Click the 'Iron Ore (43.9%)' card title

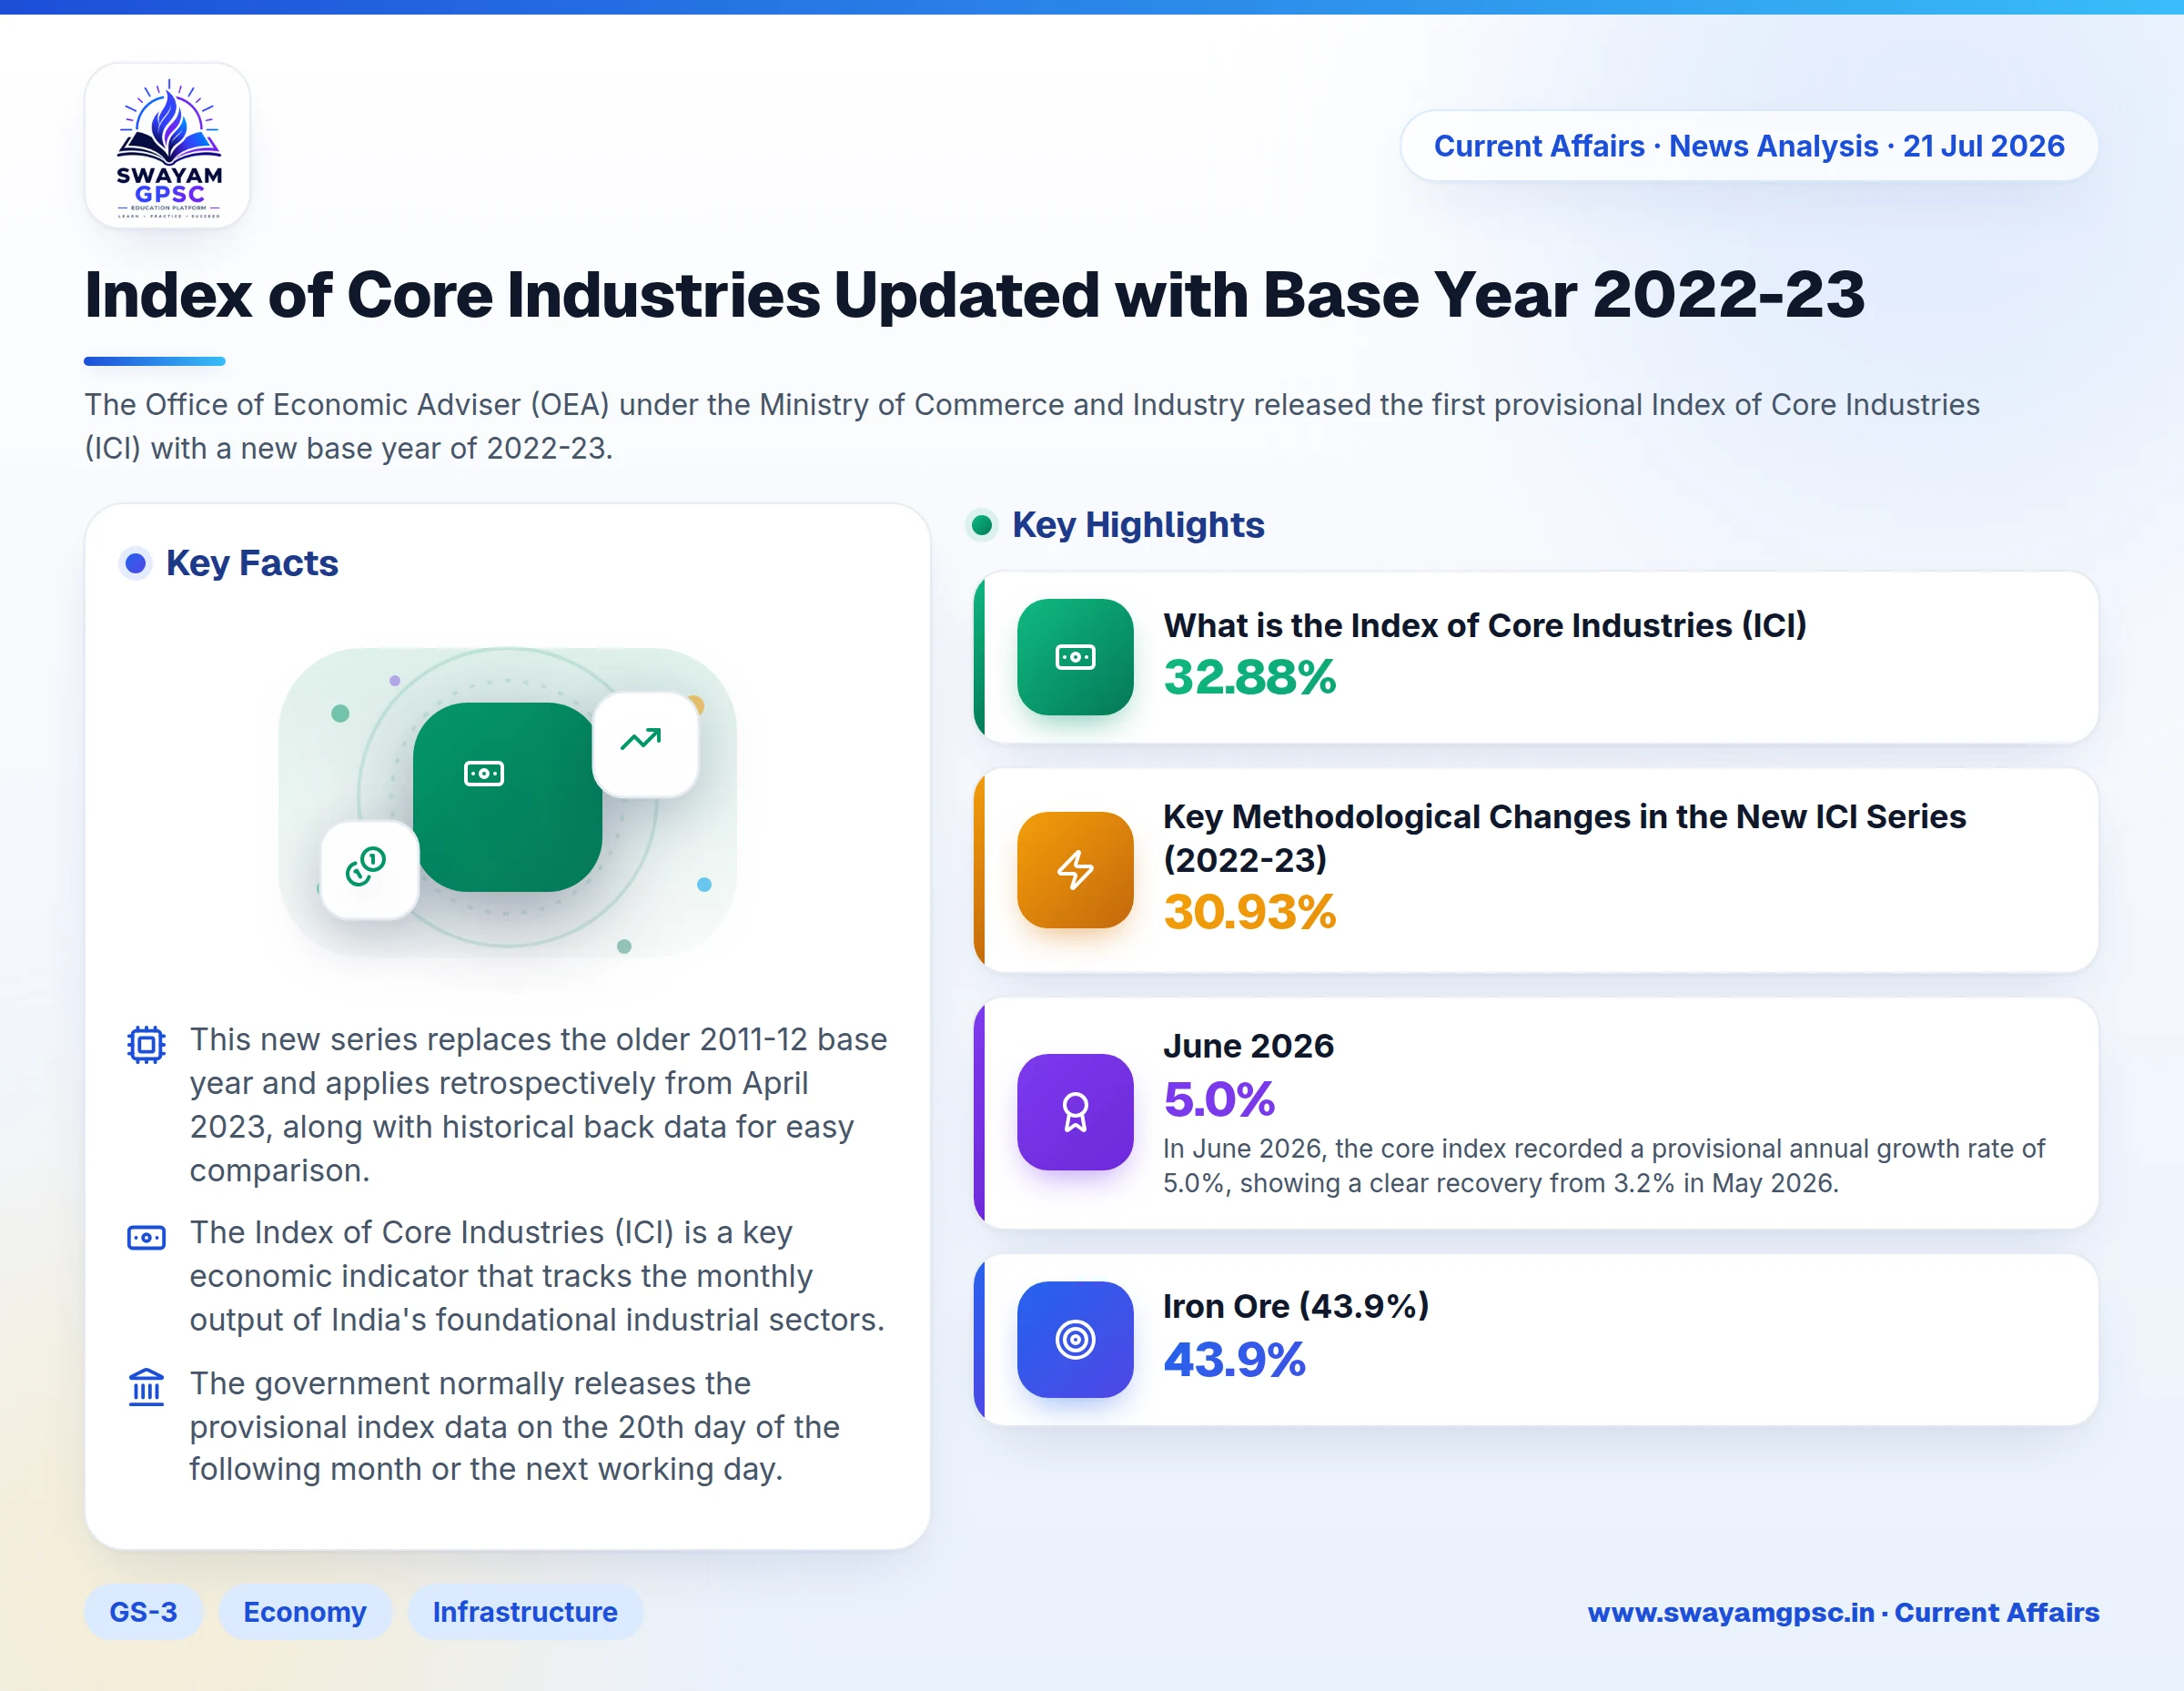1296,1306
